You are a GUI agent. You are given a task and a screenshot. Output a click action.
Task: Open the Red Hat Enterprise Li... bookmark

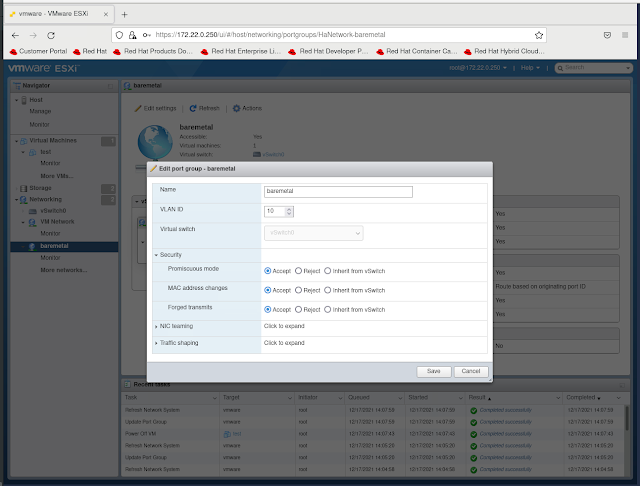point(241,51)
